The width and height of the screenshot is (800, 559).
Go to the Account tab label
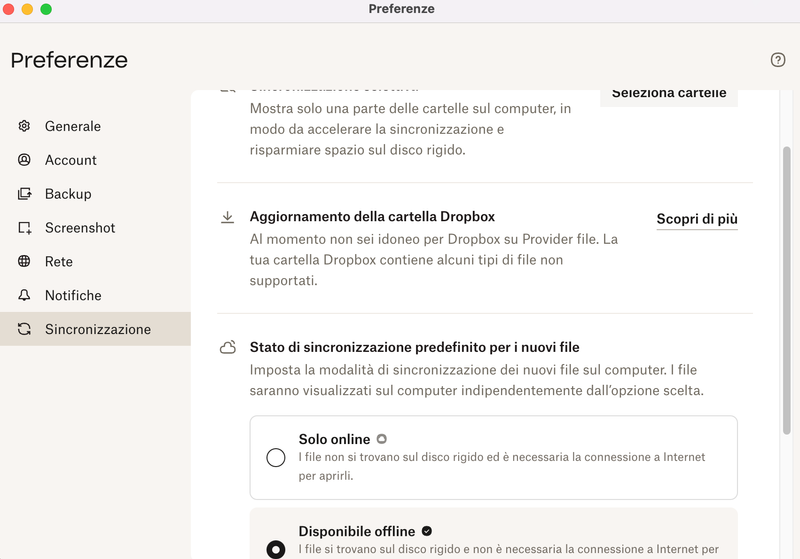(x=71, y=160)
